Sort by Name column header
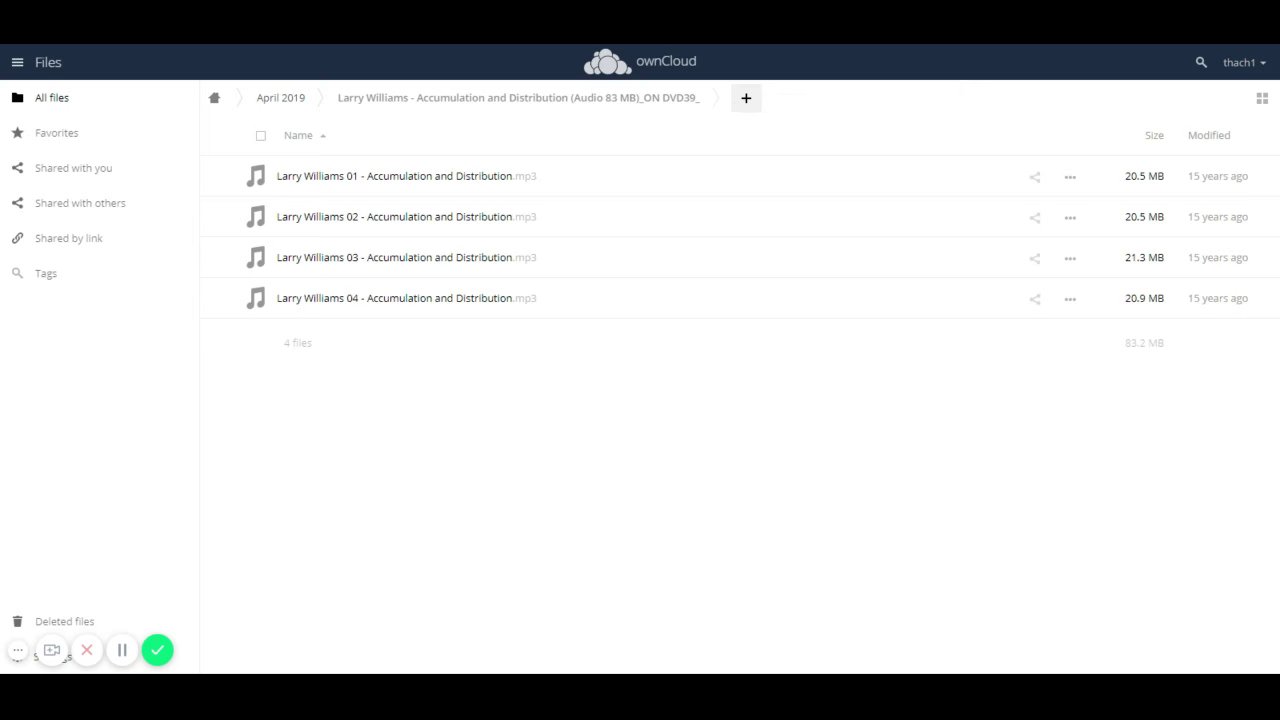The image size is (1280, 720). click(298, 135)
